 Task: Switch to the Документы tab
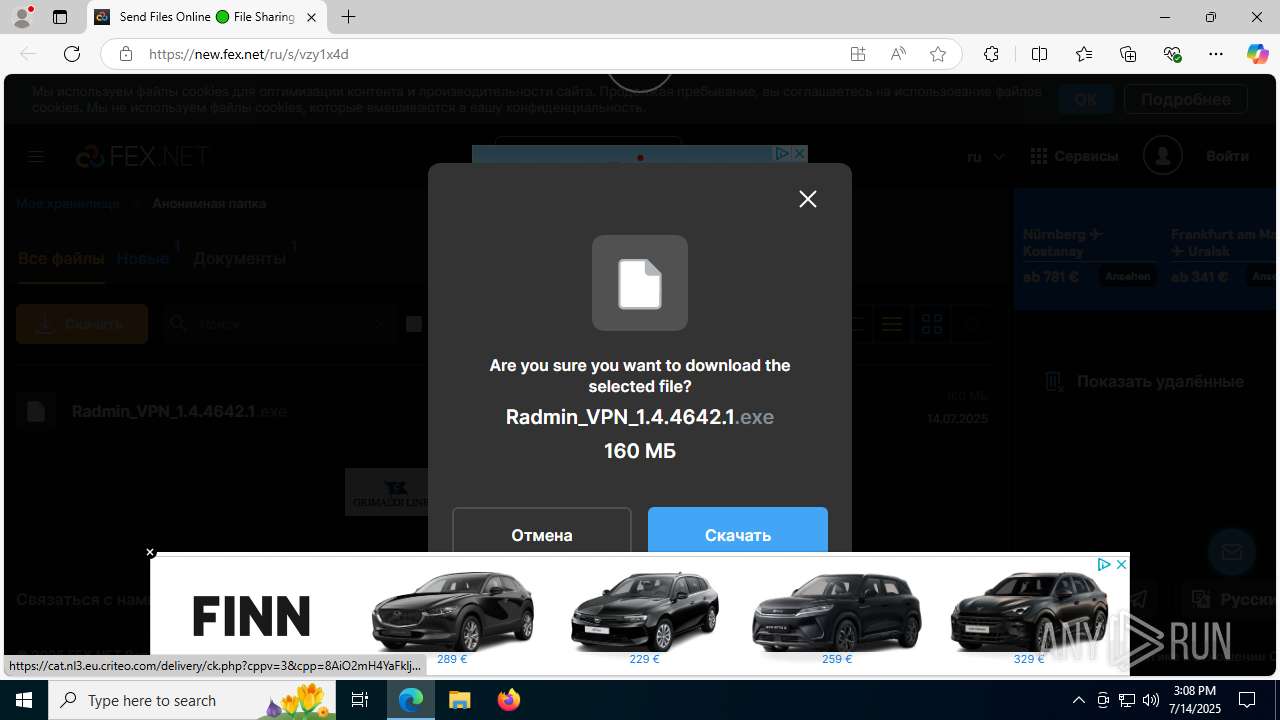pos(239,258)
